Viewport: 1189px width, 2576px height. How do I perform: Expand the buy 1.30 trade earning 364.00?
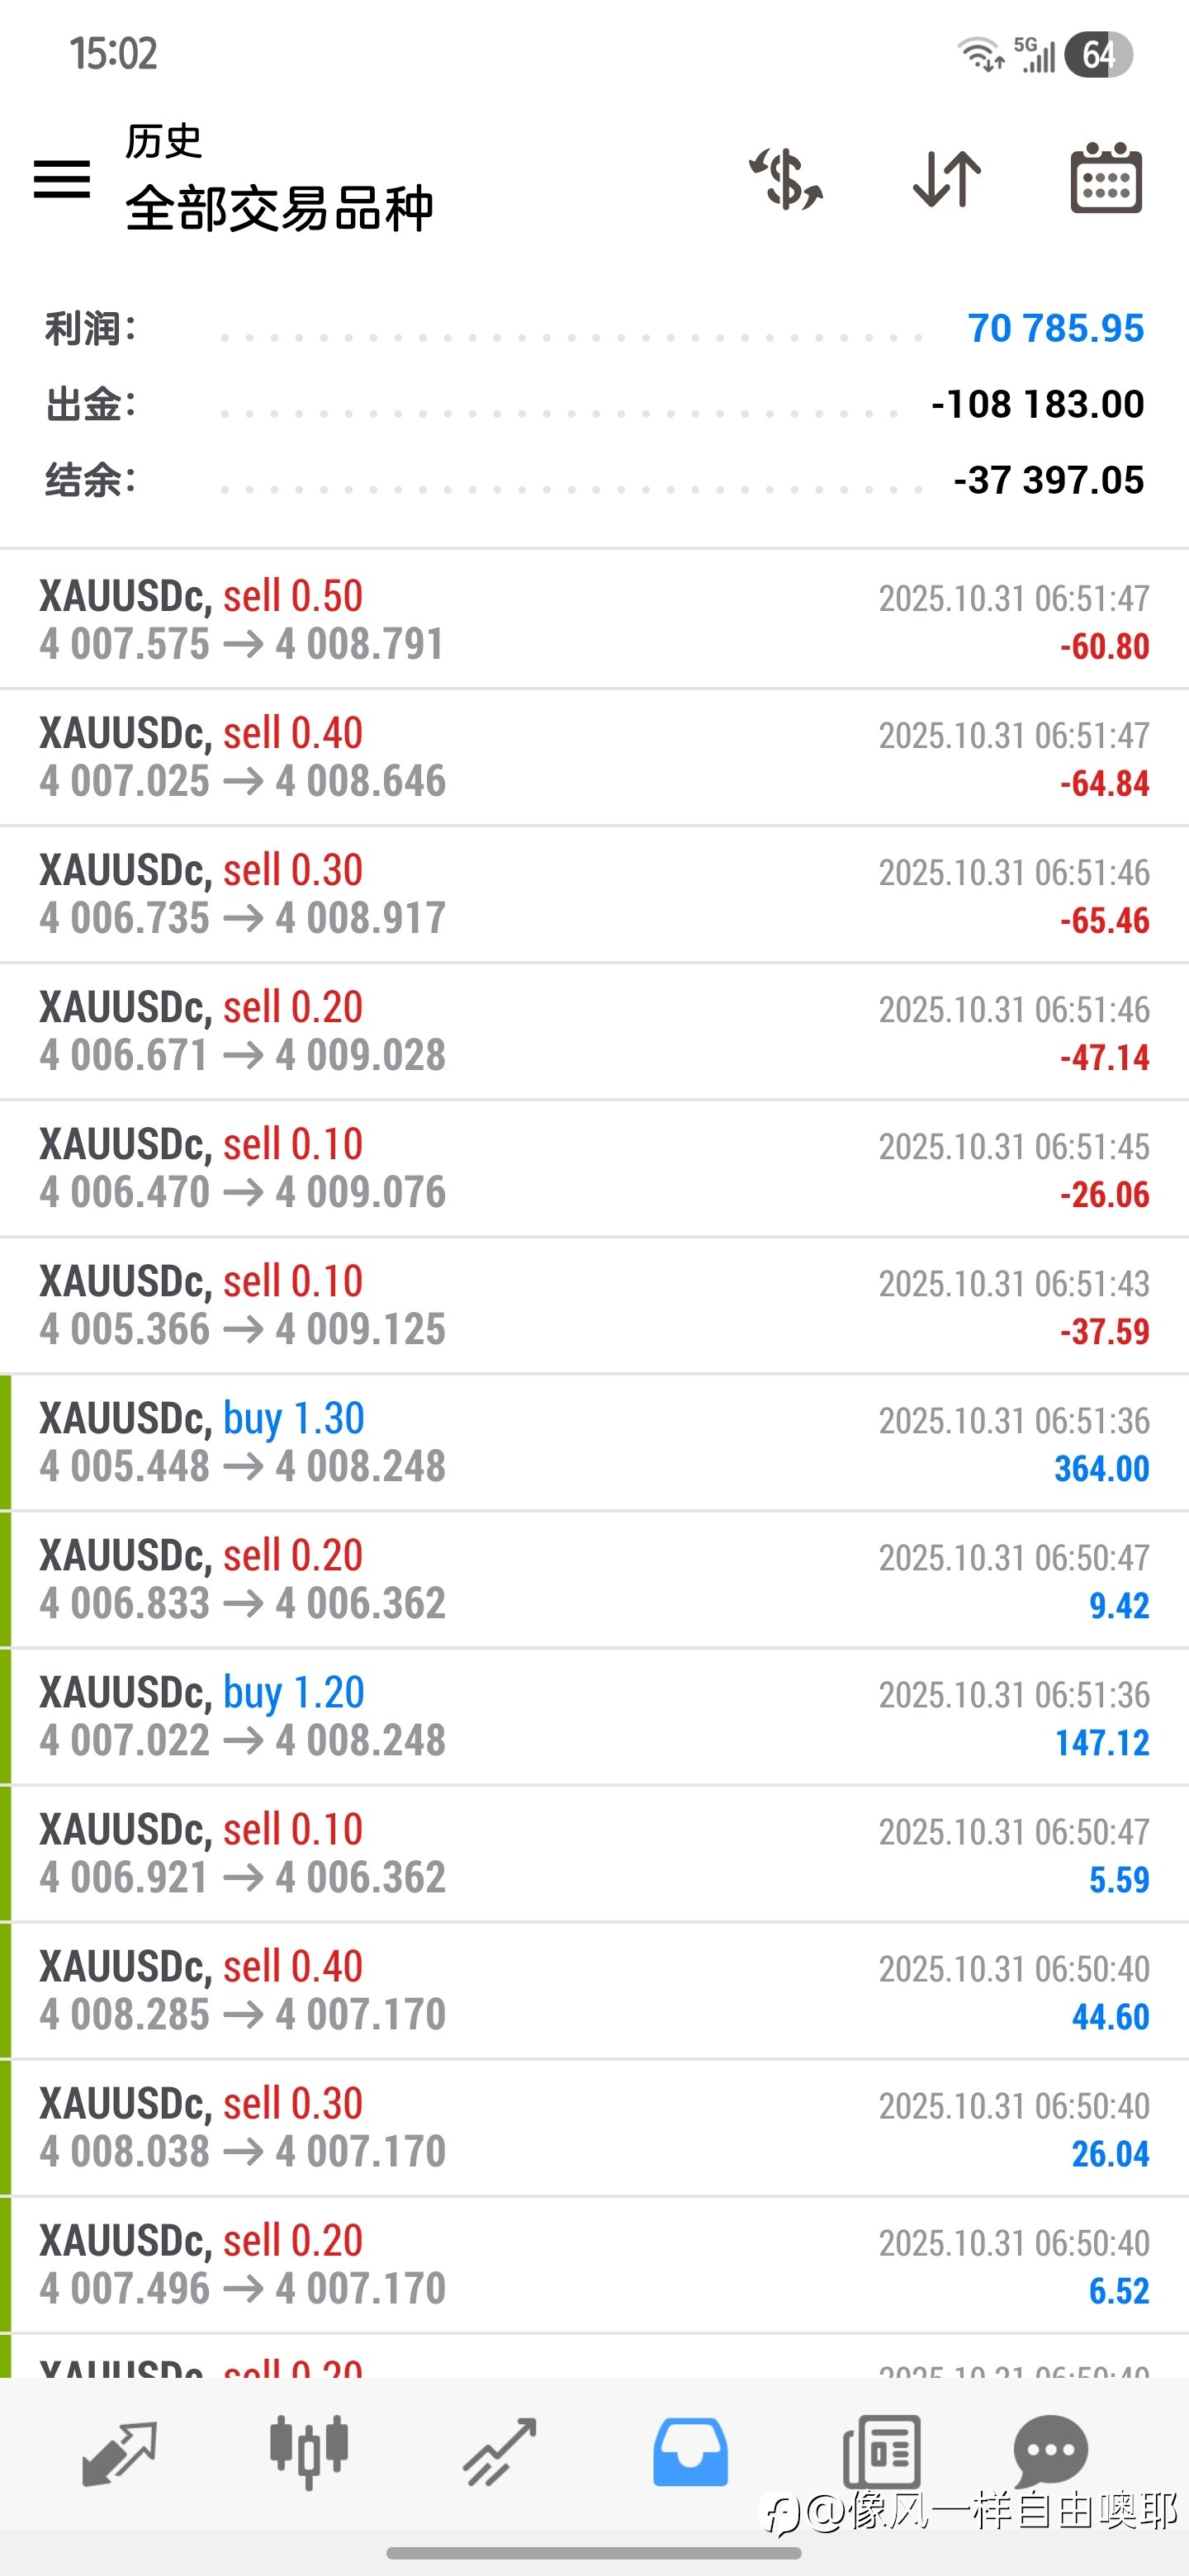pyautogui.click(x=594, y=1442)
